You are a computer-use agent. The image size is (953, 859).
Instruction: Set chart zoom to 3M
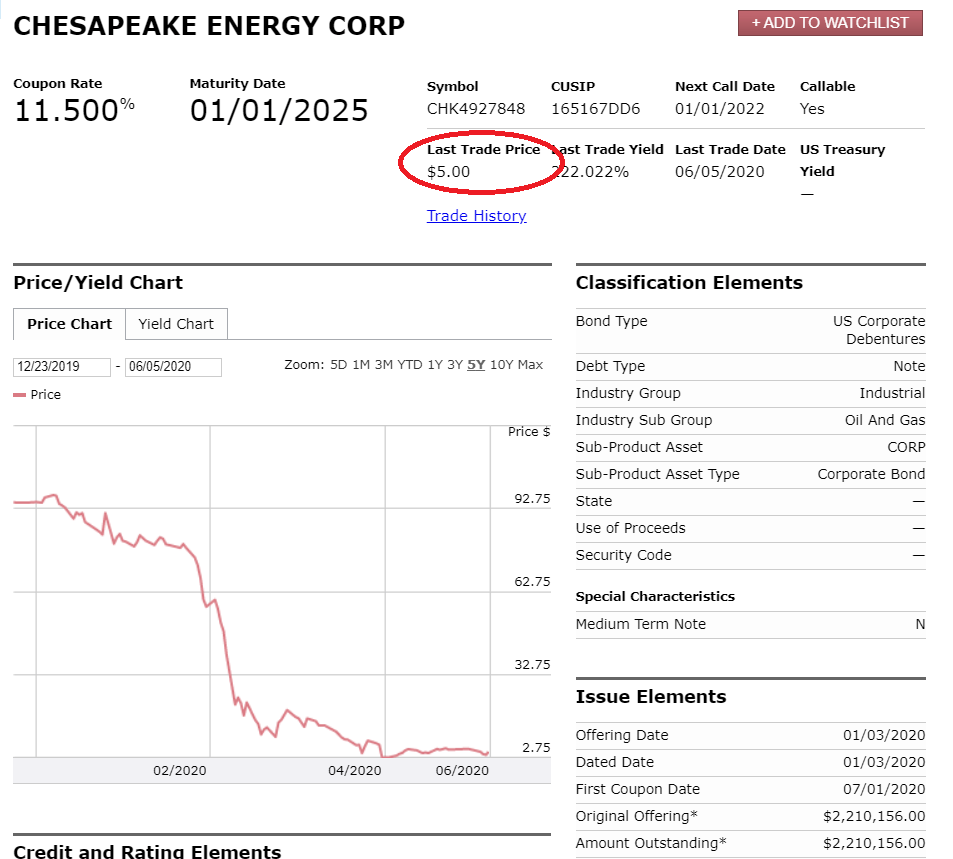(x=384, y=365)
